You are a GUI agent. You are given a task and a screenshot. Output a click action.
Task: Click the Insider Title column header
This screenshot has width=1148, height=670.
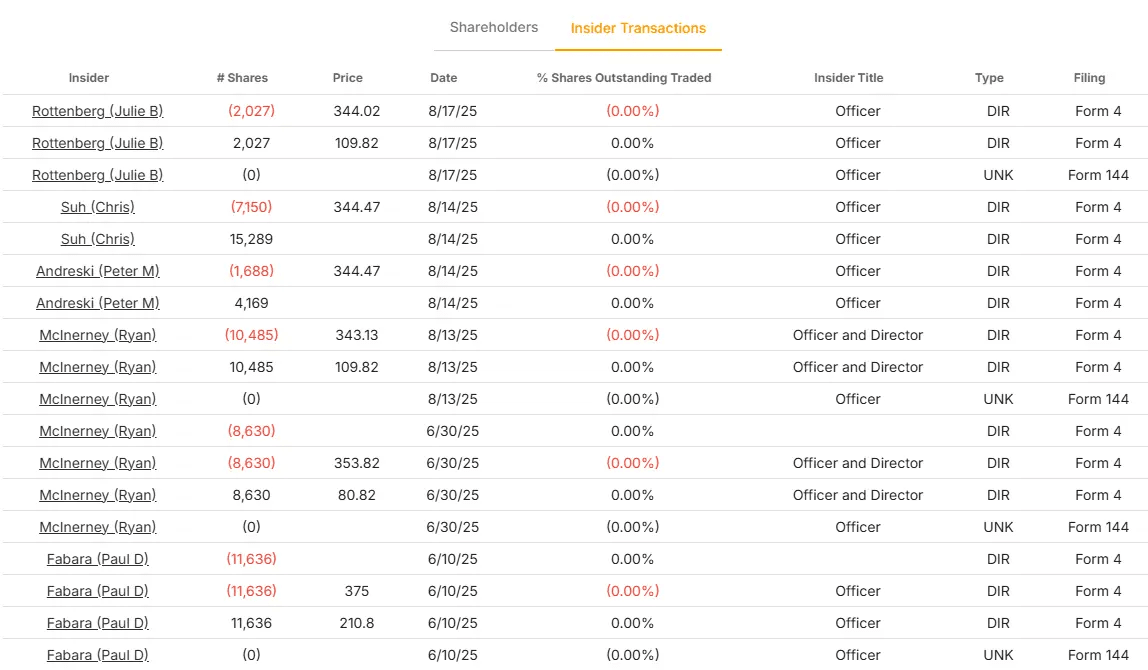point(849,78)
